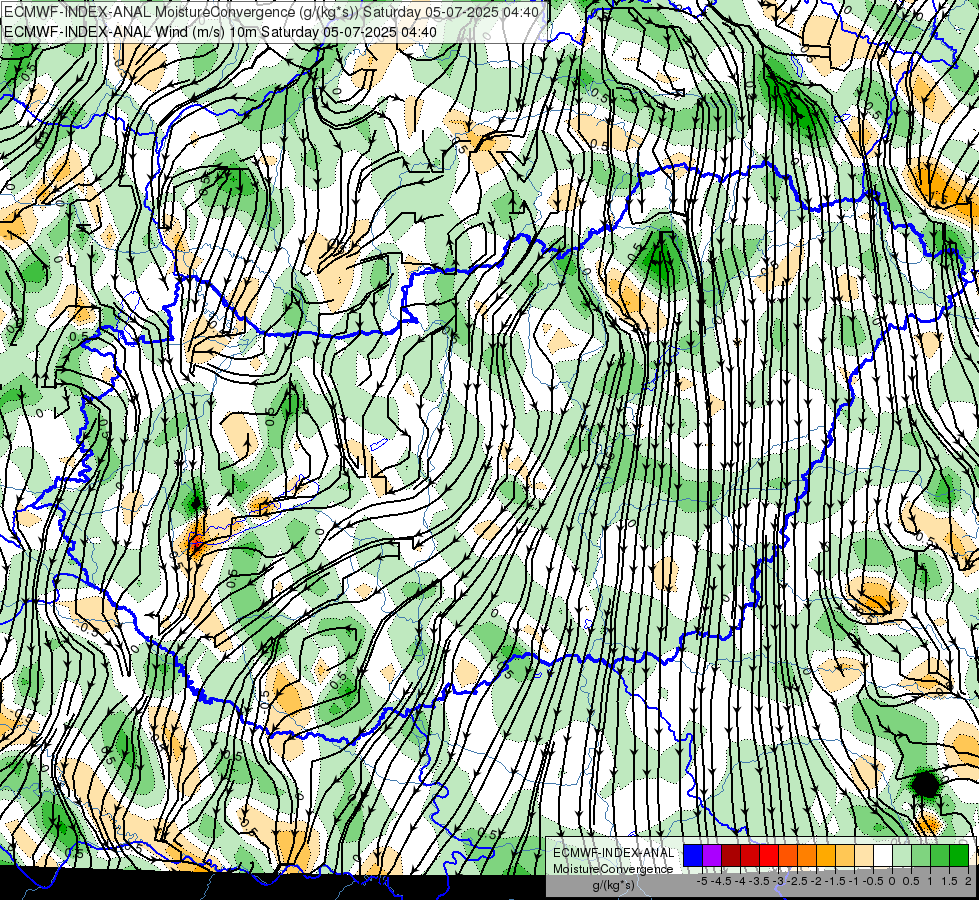979x900 pixels.
Task: Click the white legend swatch between -0.5 and 0
Action: click(x=883, y=855)
